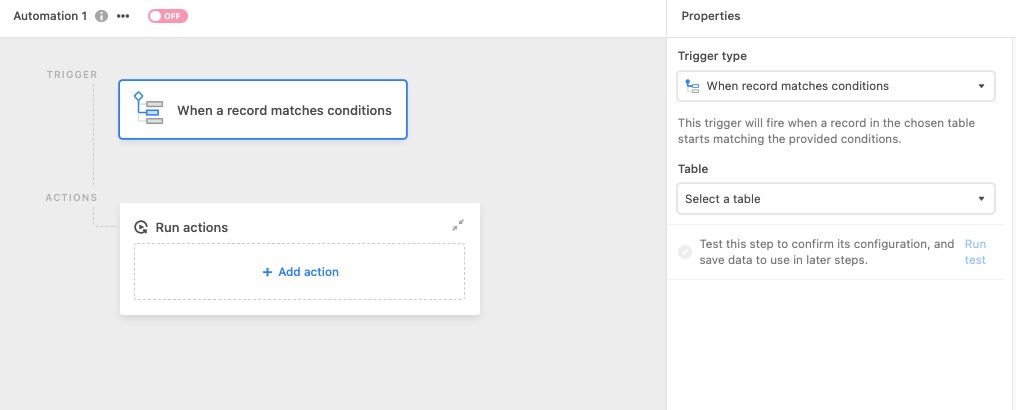Click the checkmark circle beside test step text

pyautogui.click(x=685, y=252)
